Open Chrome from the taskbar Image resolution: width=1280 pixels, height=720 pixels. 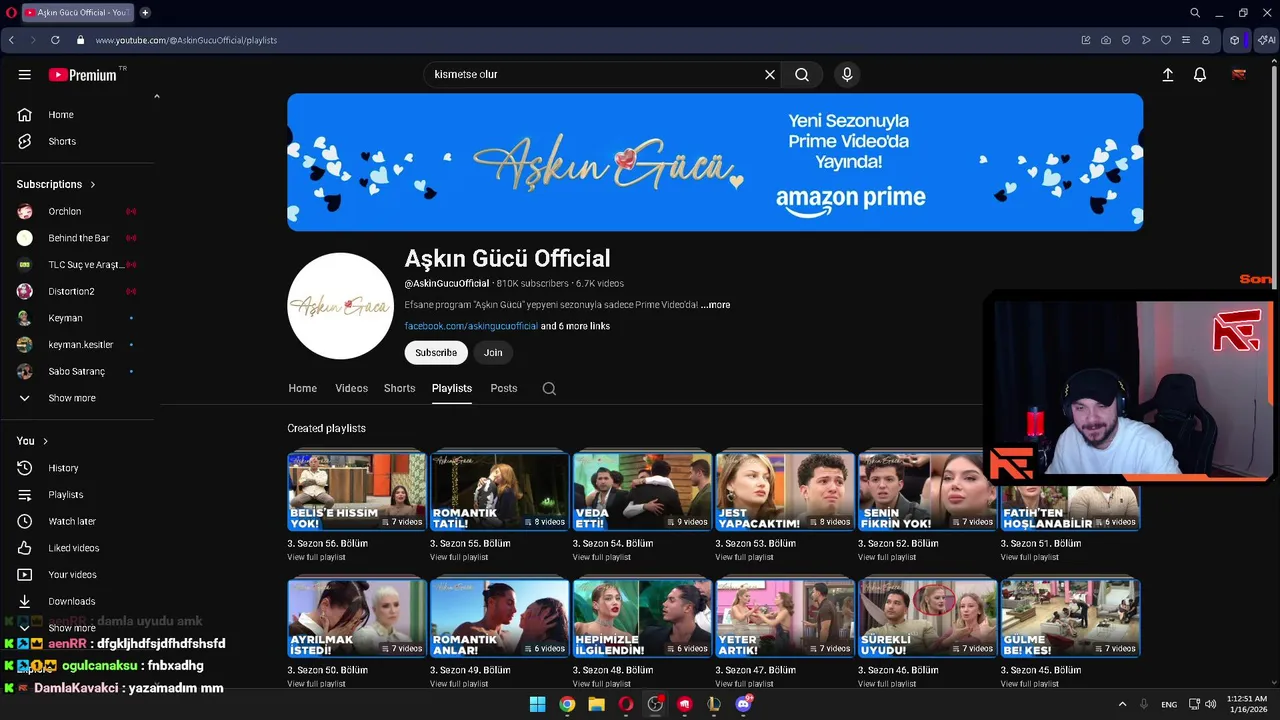567,704
